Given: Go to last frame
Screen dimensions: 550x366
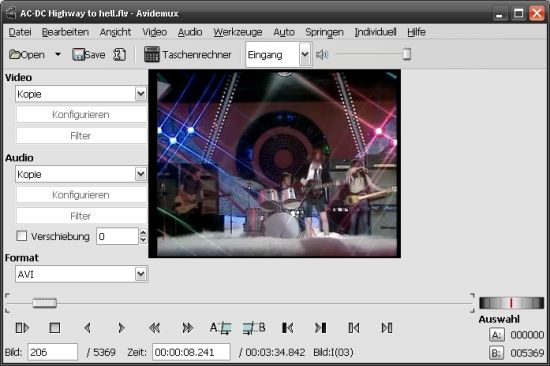Looking at the screenshot, I should tap(387, 328).
